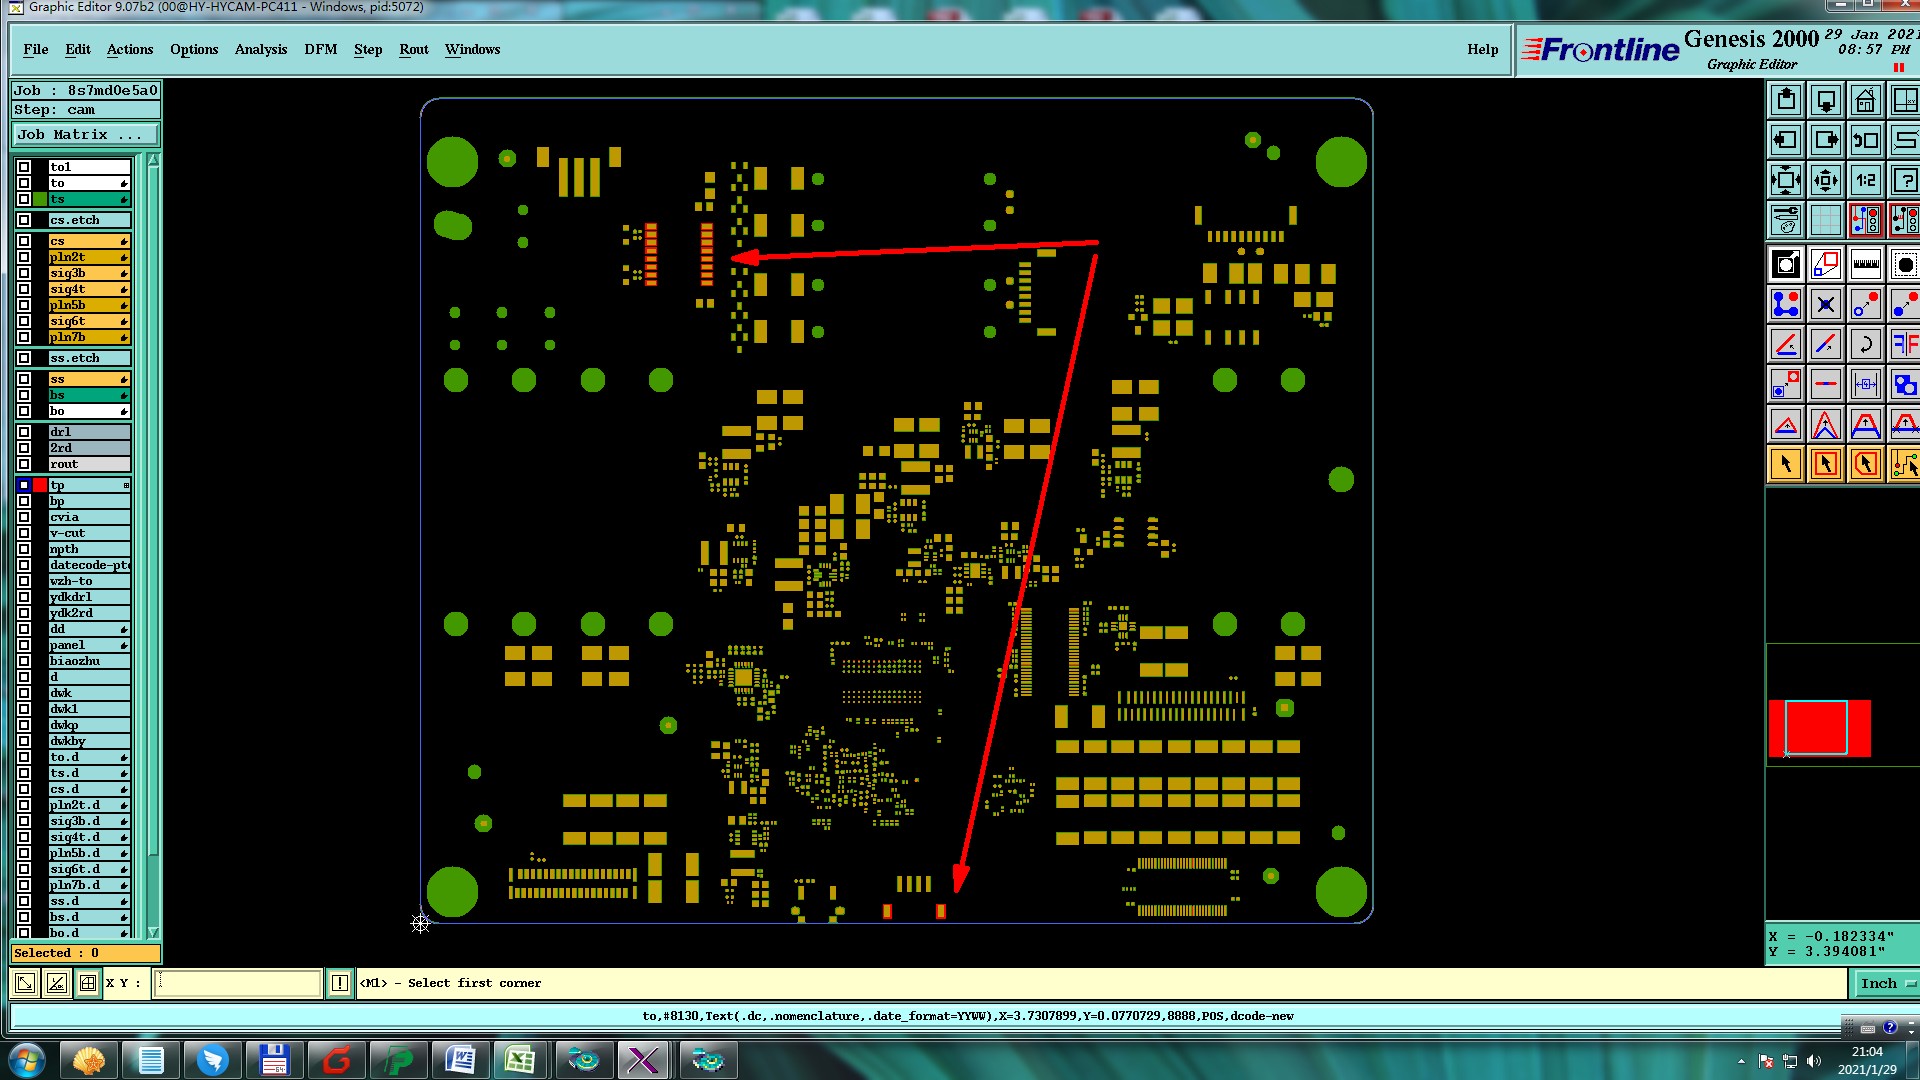Click the exclamation mark button
This screenshot has height=1080, width=1920.
(340, 983)
